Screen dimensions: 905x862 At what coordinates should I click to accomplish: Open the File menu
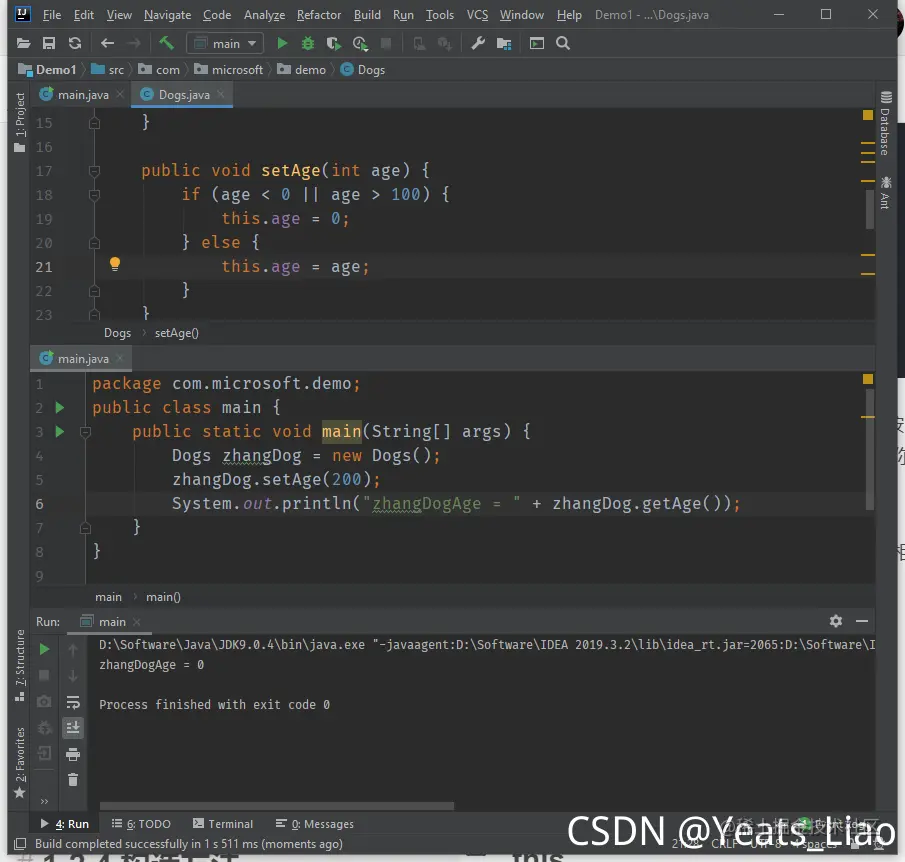(x=51, y=15)
